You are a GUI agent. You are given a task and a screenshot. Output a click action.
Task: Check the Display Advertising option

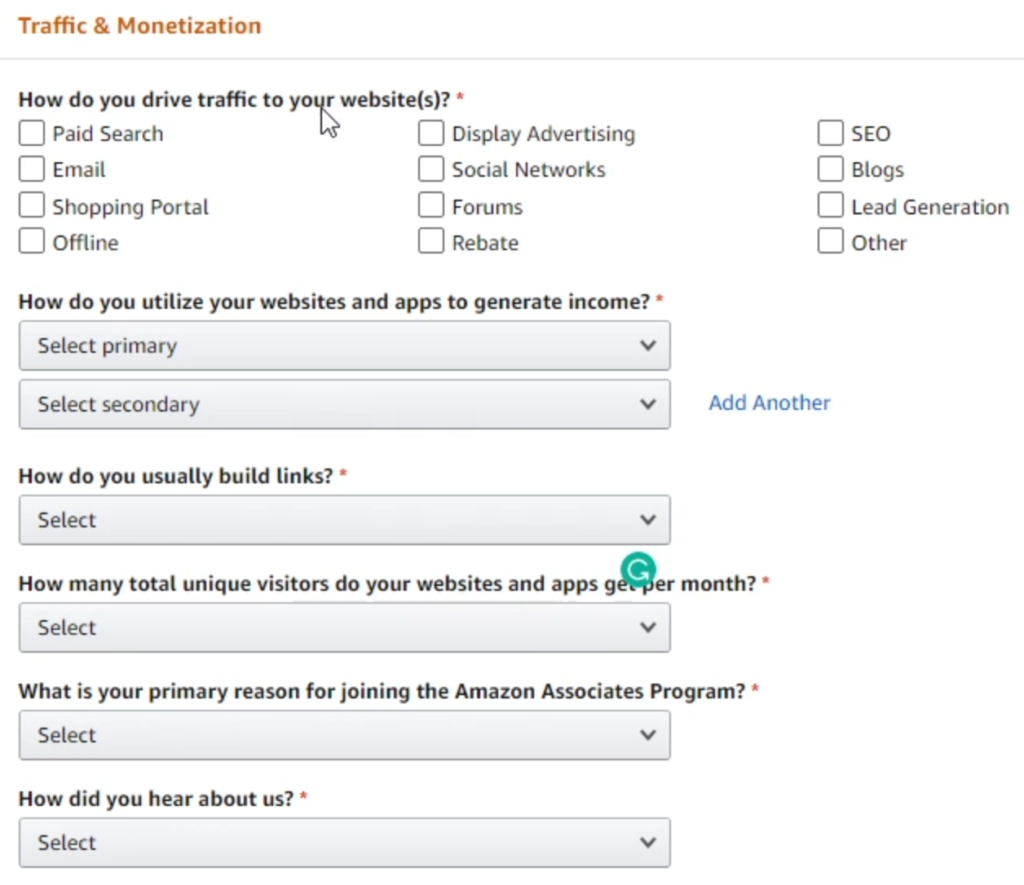pos(431,134)
